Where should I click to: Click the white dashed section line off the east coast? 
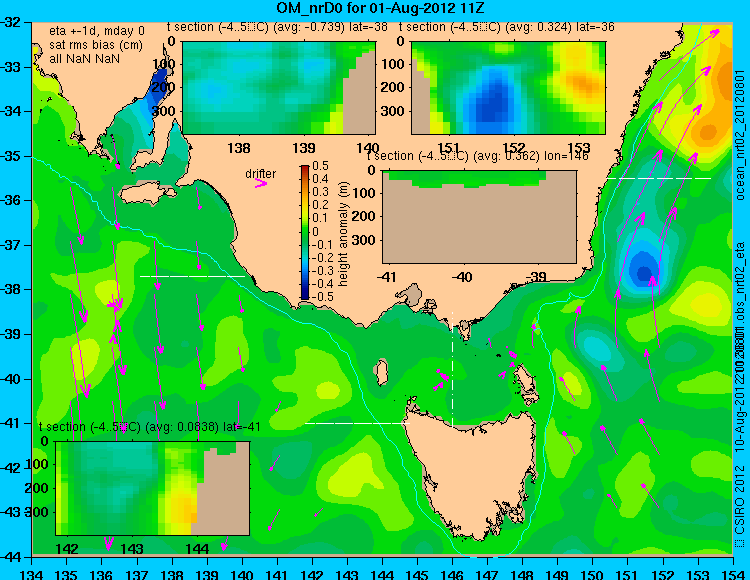click(659, 178)
